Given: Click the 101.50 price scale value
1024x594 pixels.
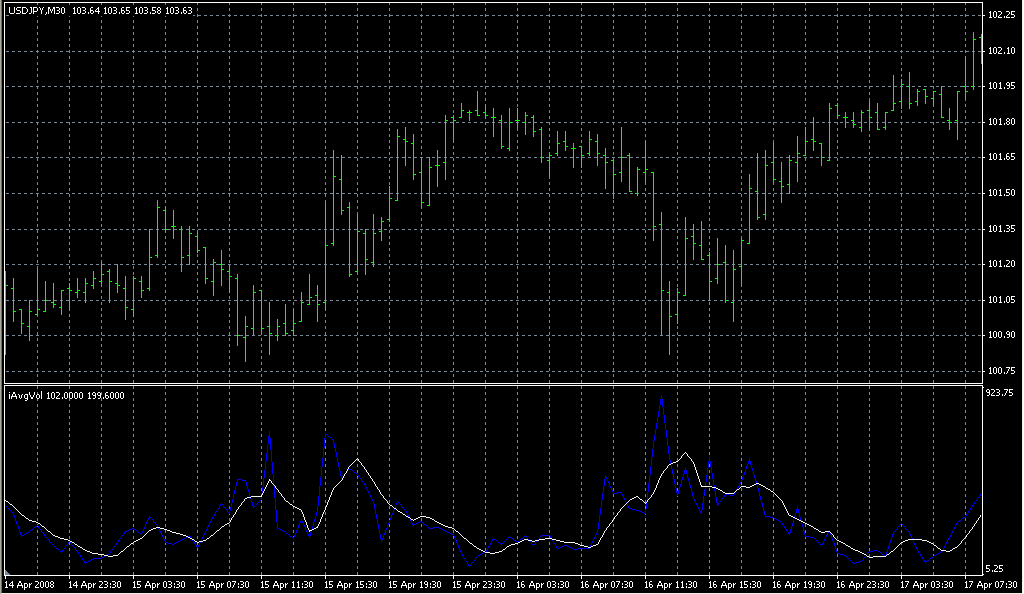Looking at the screenshot, I should [1000, 193].
